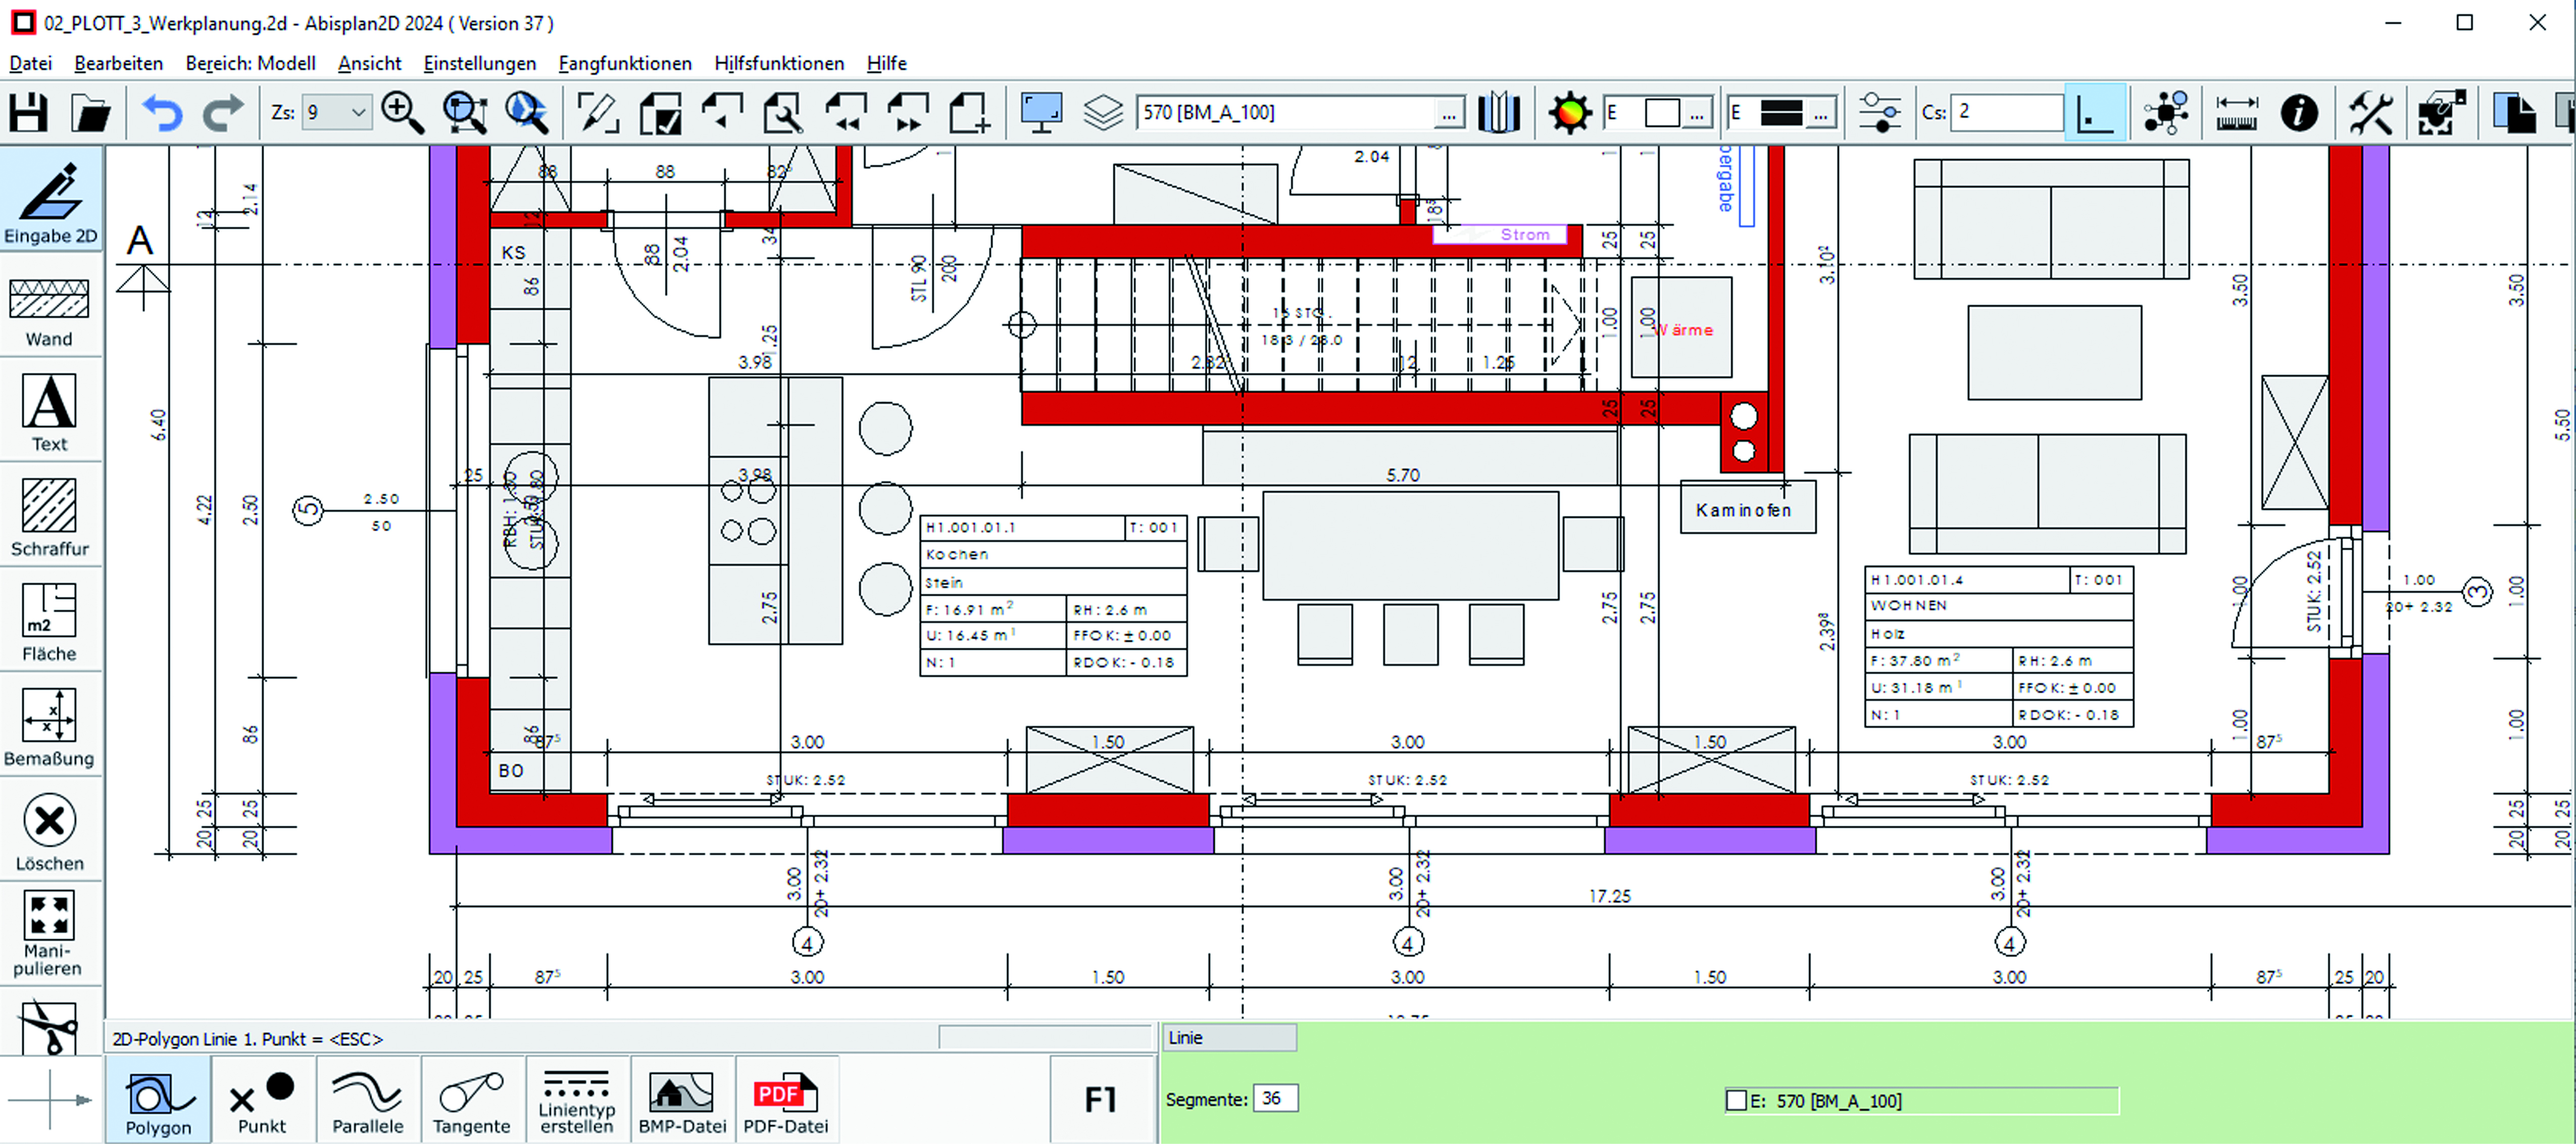Click the monitor screen display icon
This screenshot has height=1144, width=2576.
(1041, 112)
